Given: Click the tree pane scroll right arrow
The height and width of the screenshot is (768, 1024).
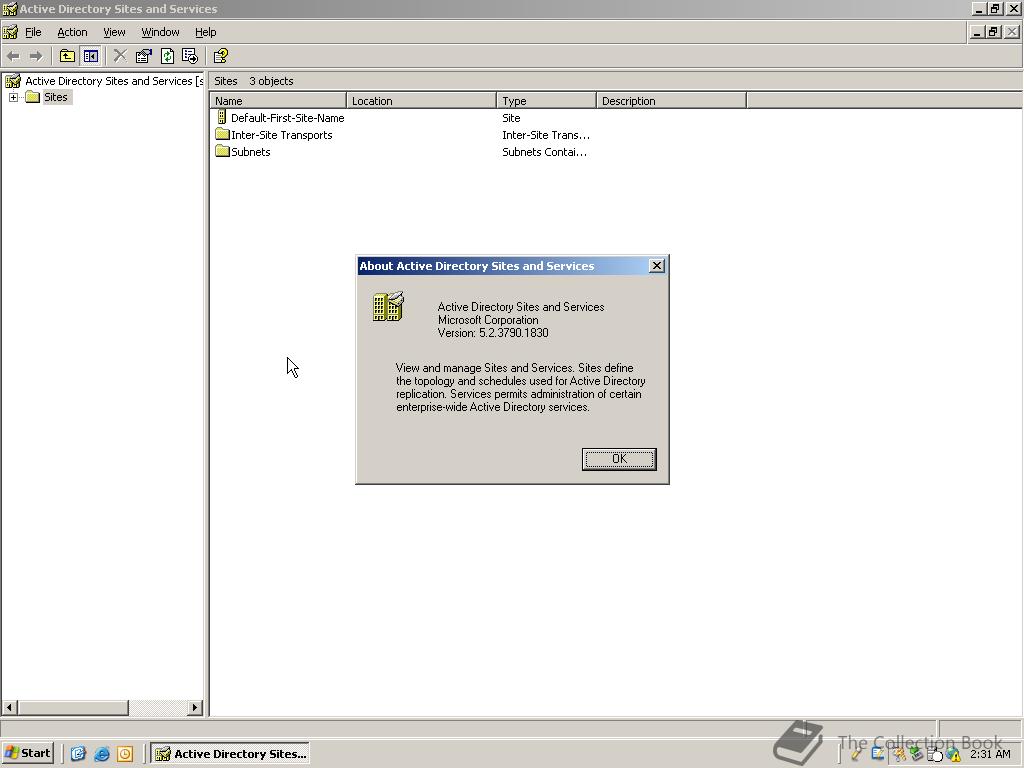Looking at the screenshot, I should coord(195,707).
